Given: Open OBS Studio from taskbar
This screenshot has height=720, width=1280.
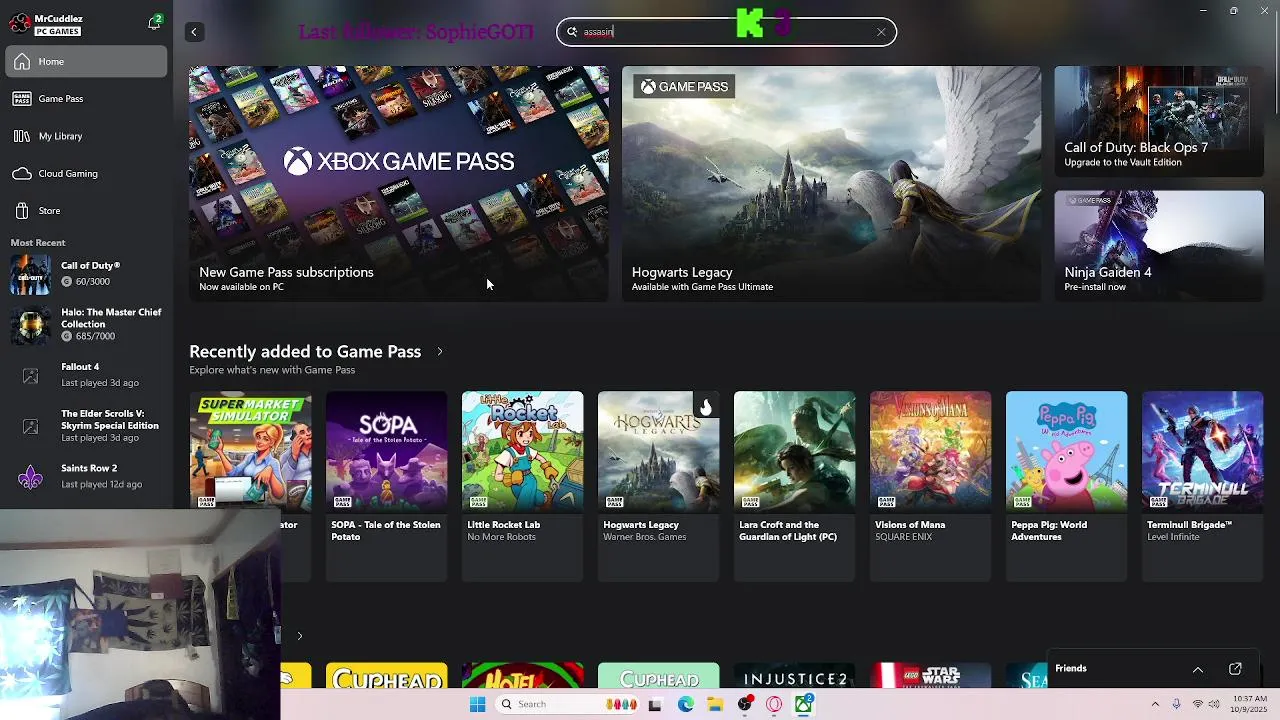Looking at the screenshot, I should point(745,705).
